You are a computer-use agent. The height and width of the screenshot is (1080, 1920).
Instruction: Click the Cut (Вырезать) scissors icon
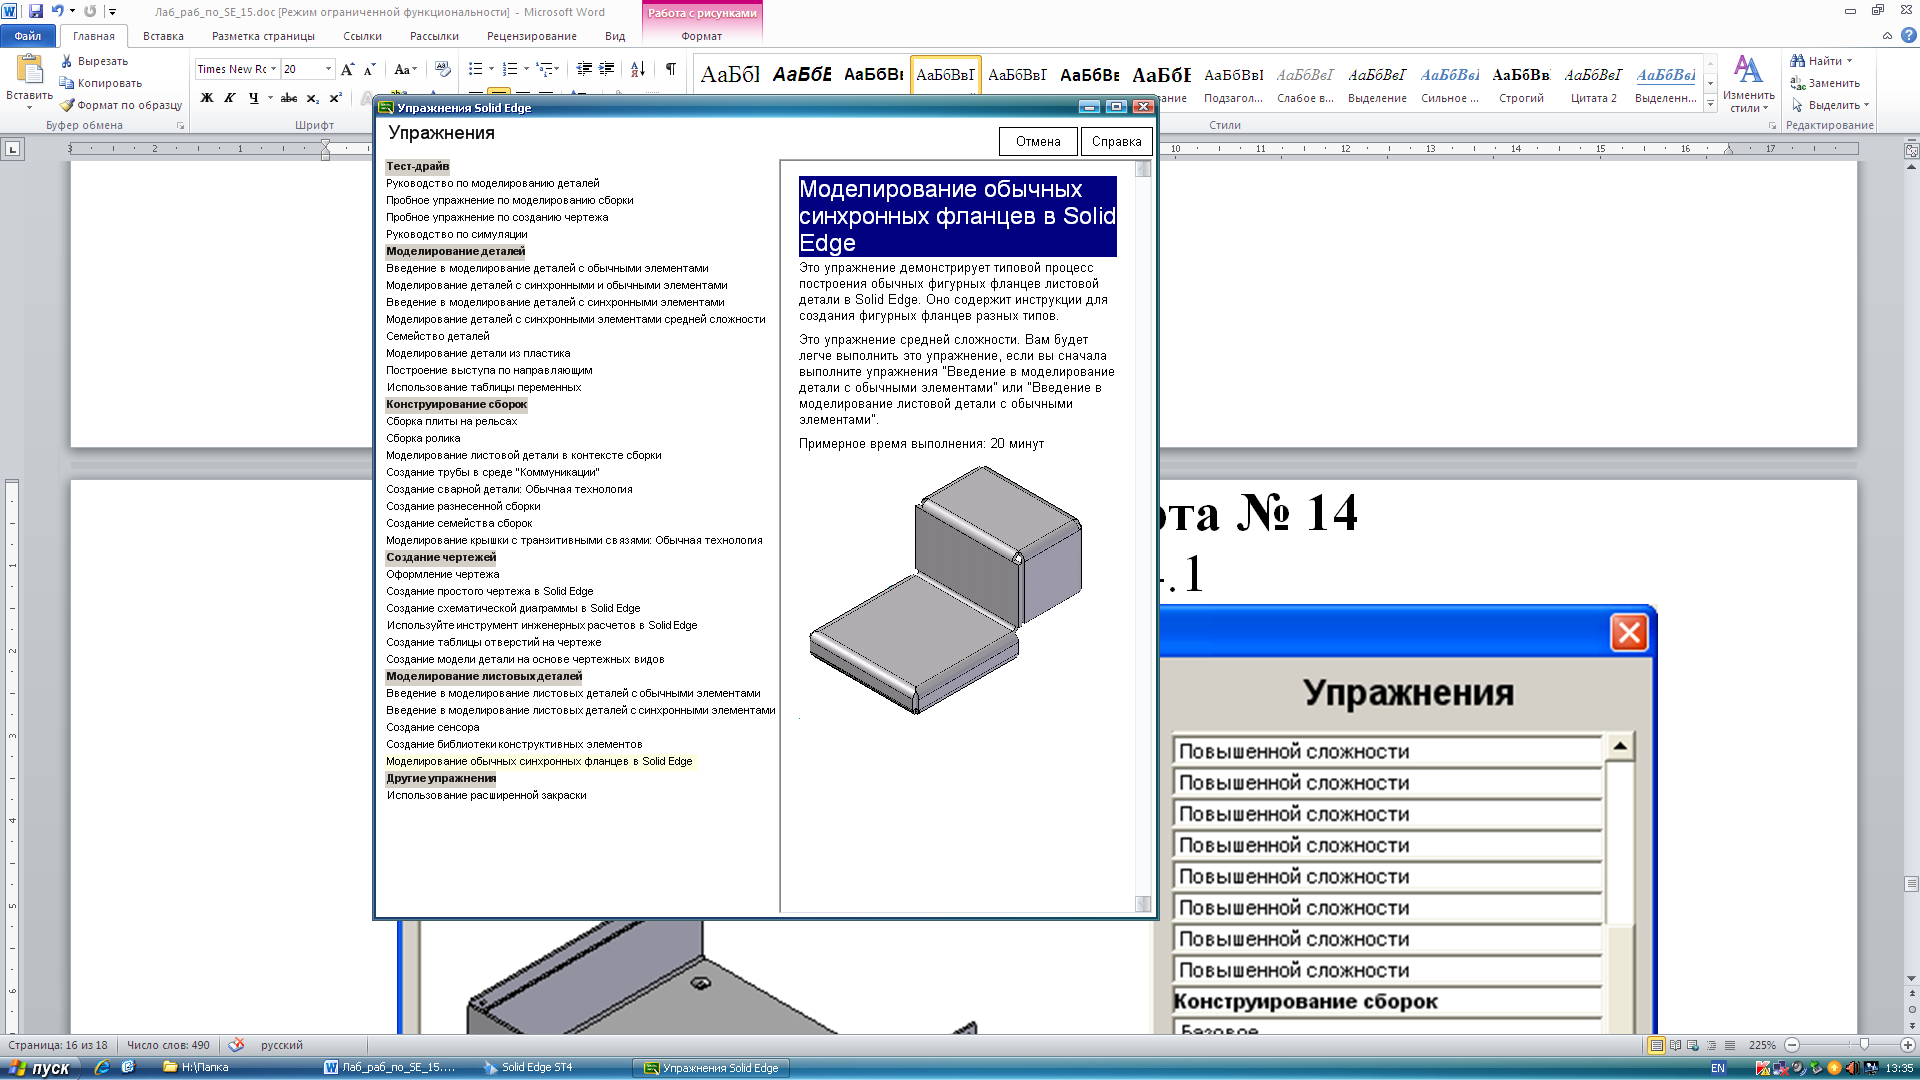67,61
